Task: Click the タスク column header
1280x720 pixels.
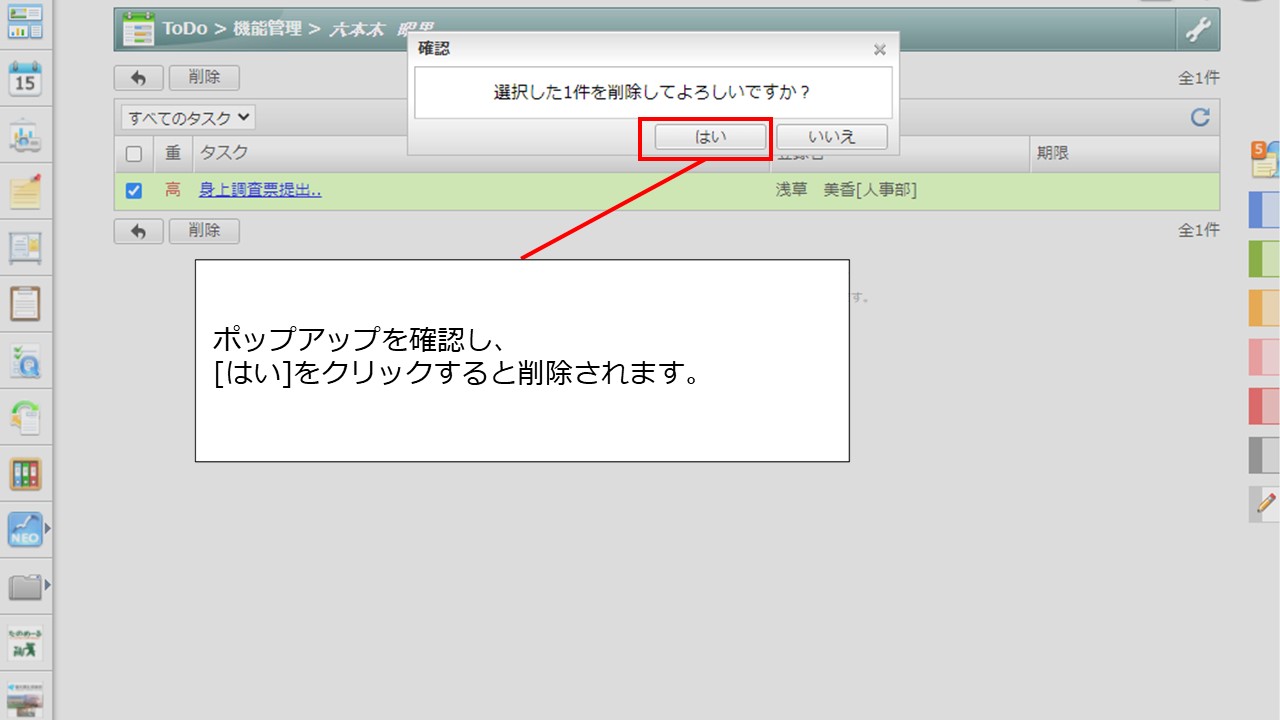Action: pyautogui.click(x=224, y=153)
